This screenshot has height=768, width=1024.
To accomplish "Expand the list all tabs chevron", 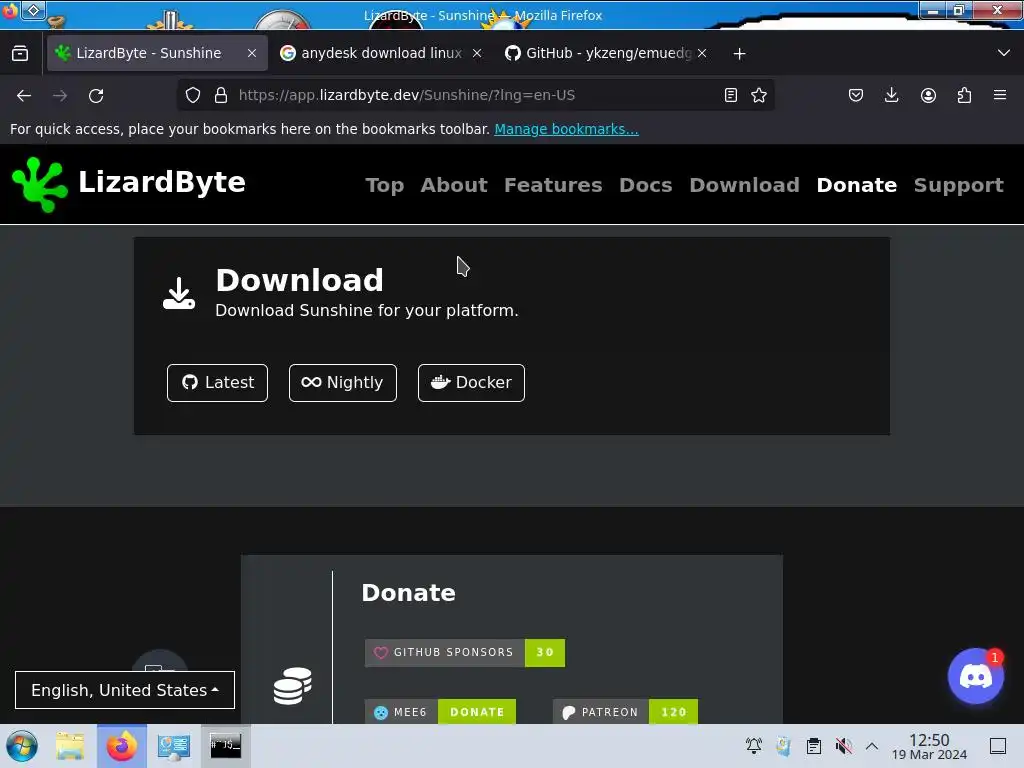I will (x=1004, y=53).
